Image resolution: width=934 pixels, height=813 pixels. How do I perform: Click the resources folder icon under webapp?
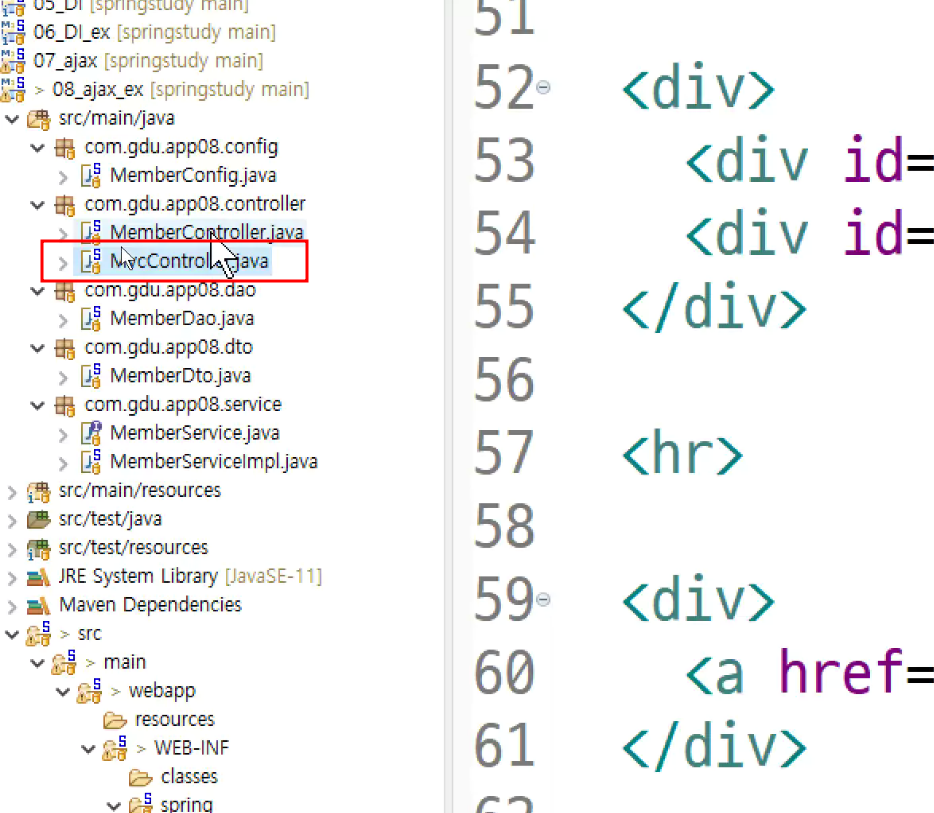tap(115, 721)
